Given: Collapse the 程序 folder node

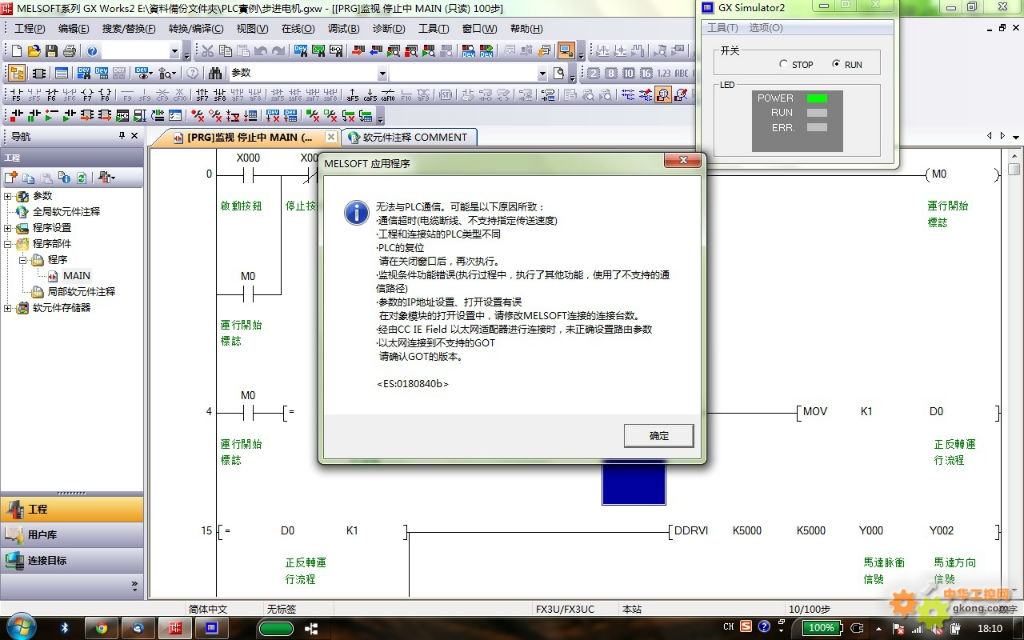Looking at the screenshot, I should click(x=23, y=260).
